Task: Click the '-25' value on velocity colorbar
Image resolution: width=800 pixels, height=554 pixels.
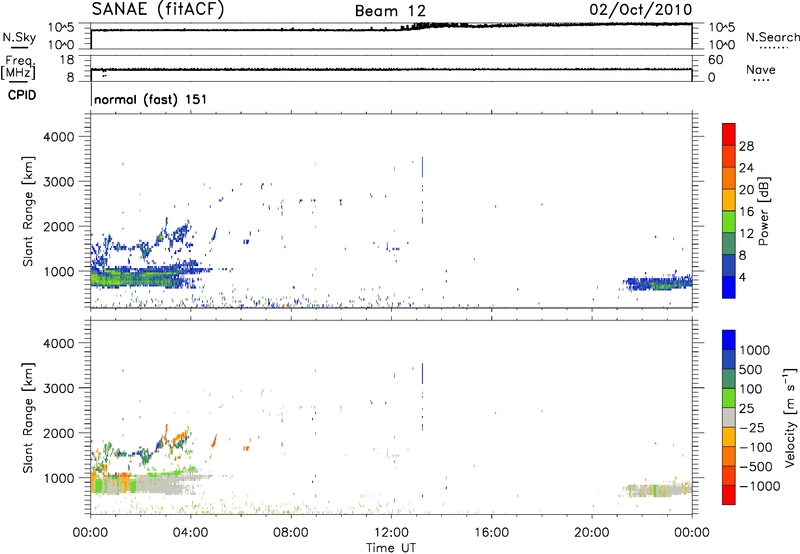Action: point(754,428)
